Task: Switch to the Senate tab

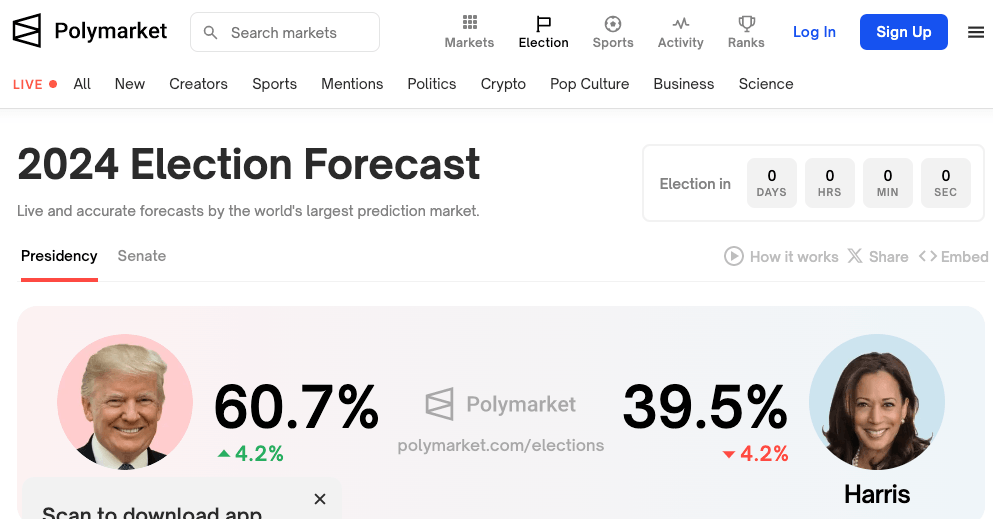Action: point(142,256)
